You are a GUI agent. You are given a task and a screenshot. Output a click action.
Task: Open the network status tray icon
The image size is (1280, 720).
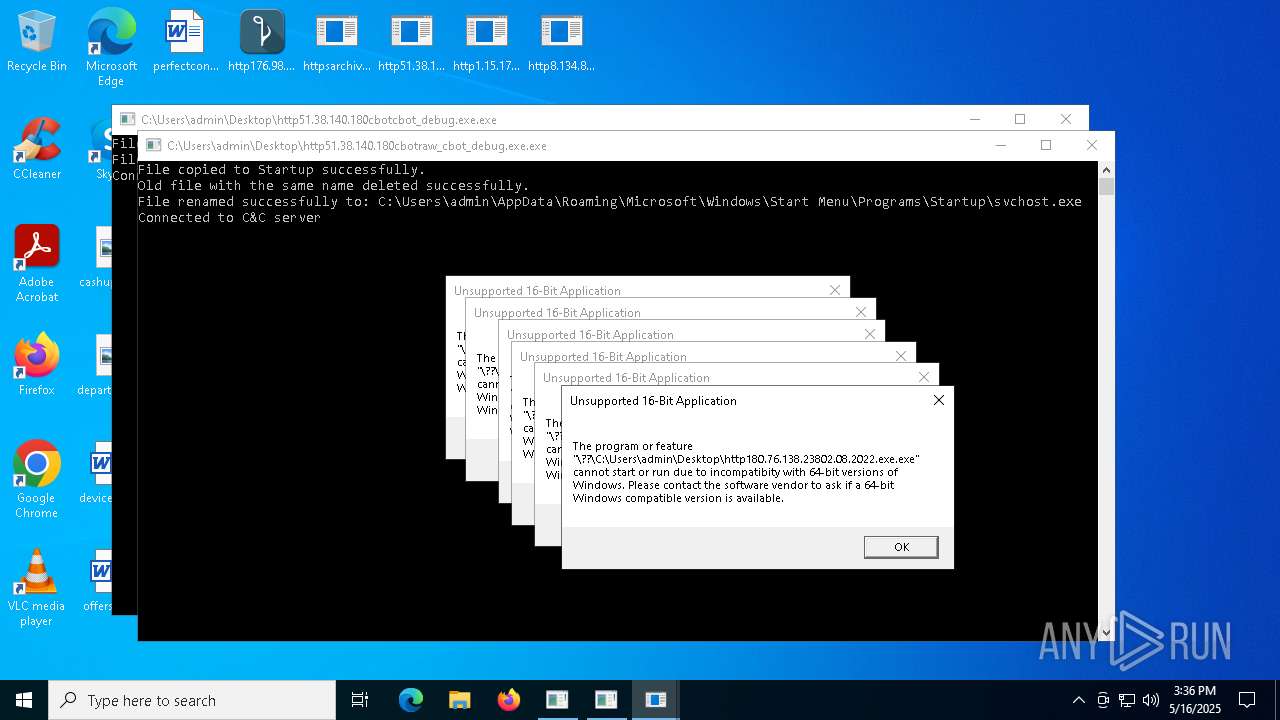1127,700
